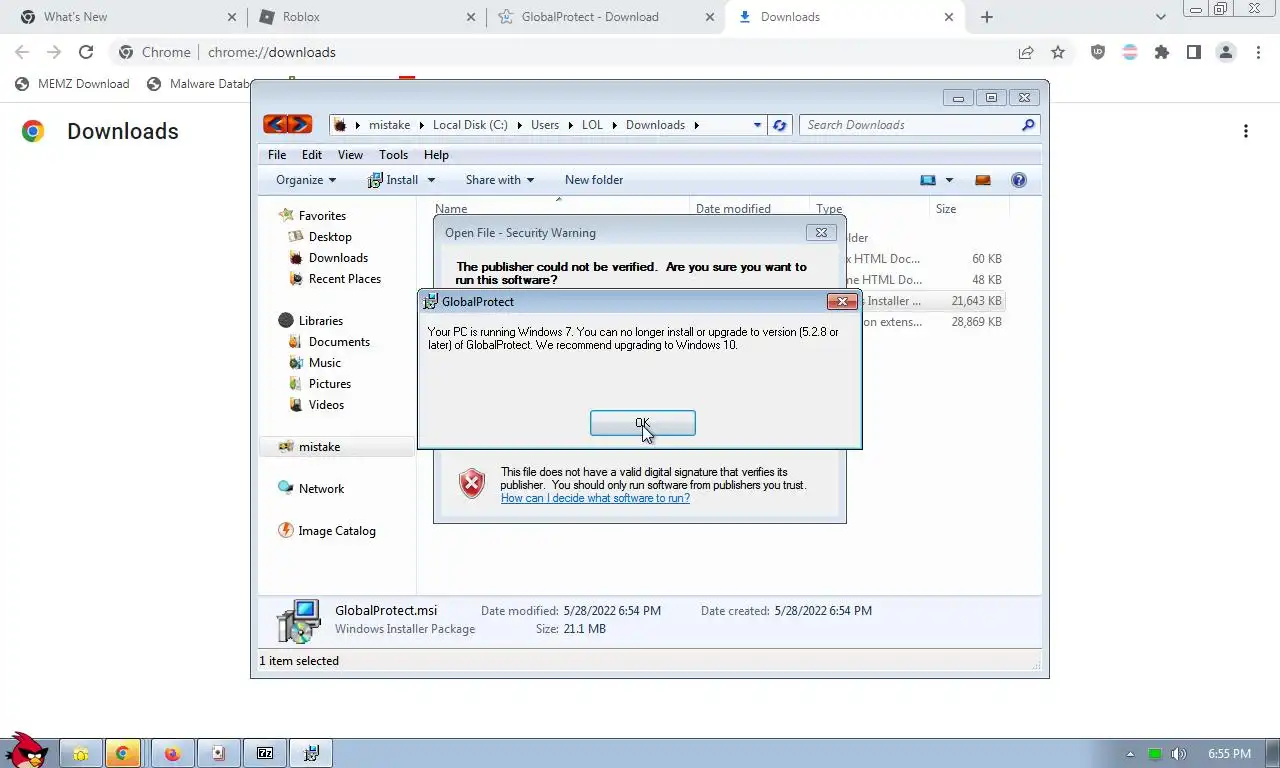The width and height of the screenshot is (1280, 768).
Task: Toggle the Explorer preview pane icon
Action: (983, 180)
